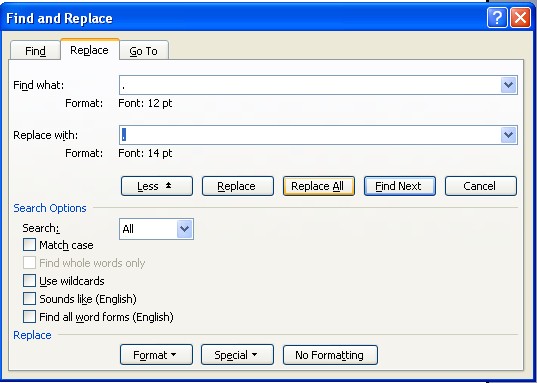Image resolution: width=537 pixels, height=383 pixels.
Task: Click the No Formatting button
Action: tap(330, 355)
